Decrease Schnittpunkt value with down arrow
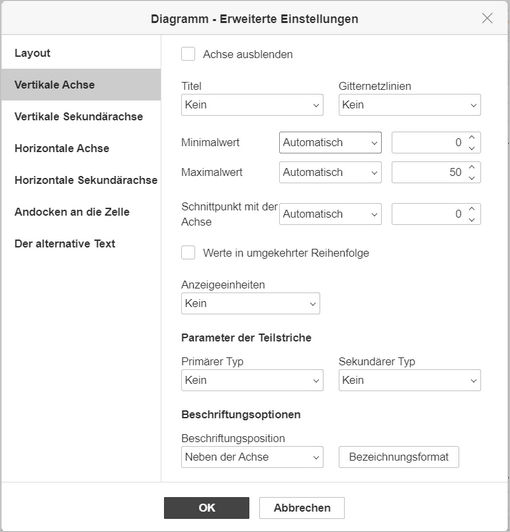 coord(472,220)
